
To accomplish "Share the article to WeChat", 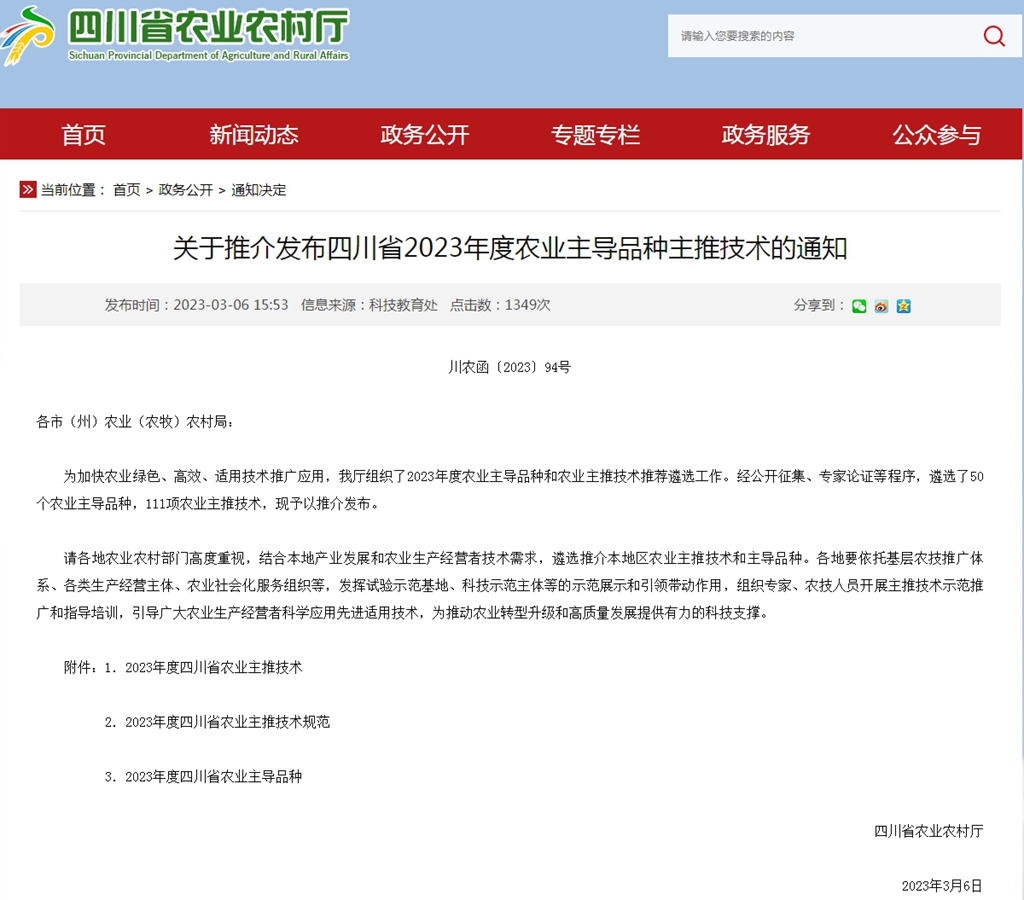I will point(859,306).
